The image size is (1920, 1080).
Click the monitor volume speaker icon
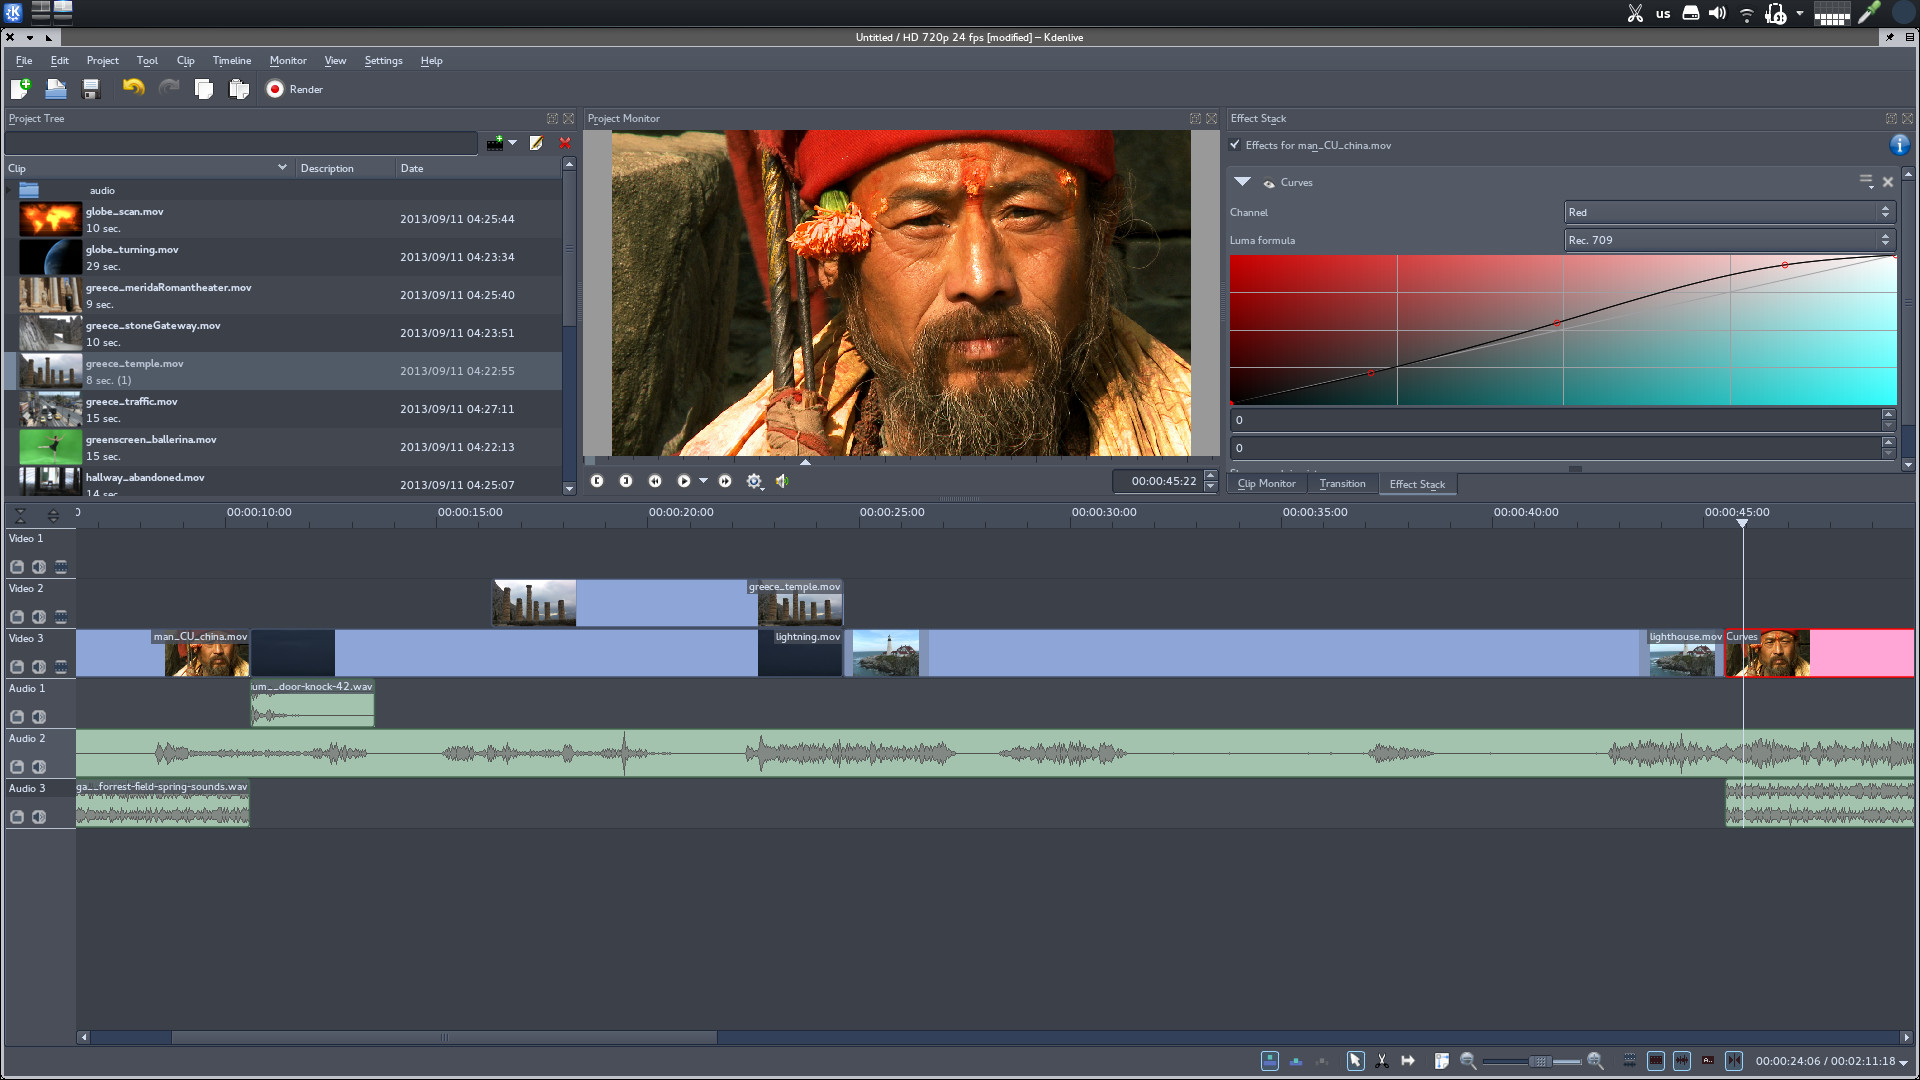(782, 481)
